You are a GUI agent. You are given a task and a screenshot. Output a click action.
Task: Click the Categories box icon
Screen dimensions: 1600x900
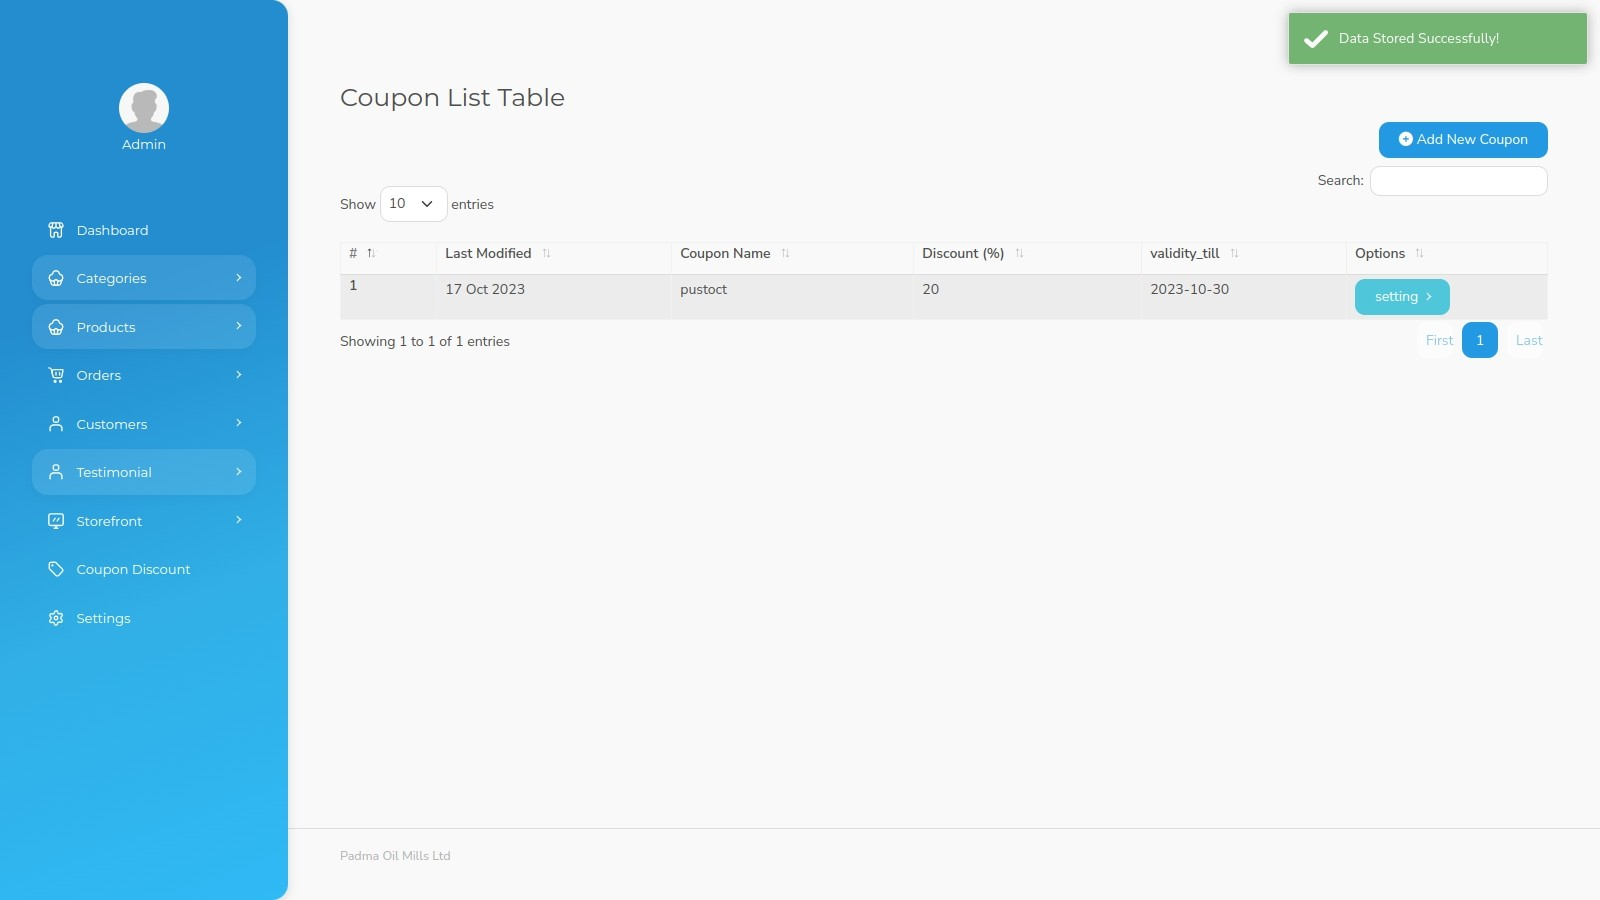[x=56, y=277]
